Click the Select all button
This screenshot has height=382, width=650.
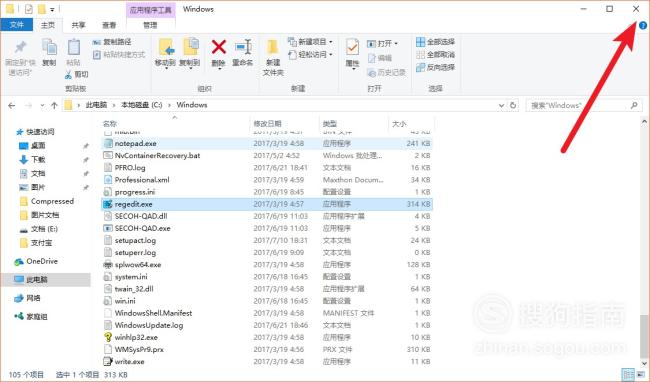[435, 42]
